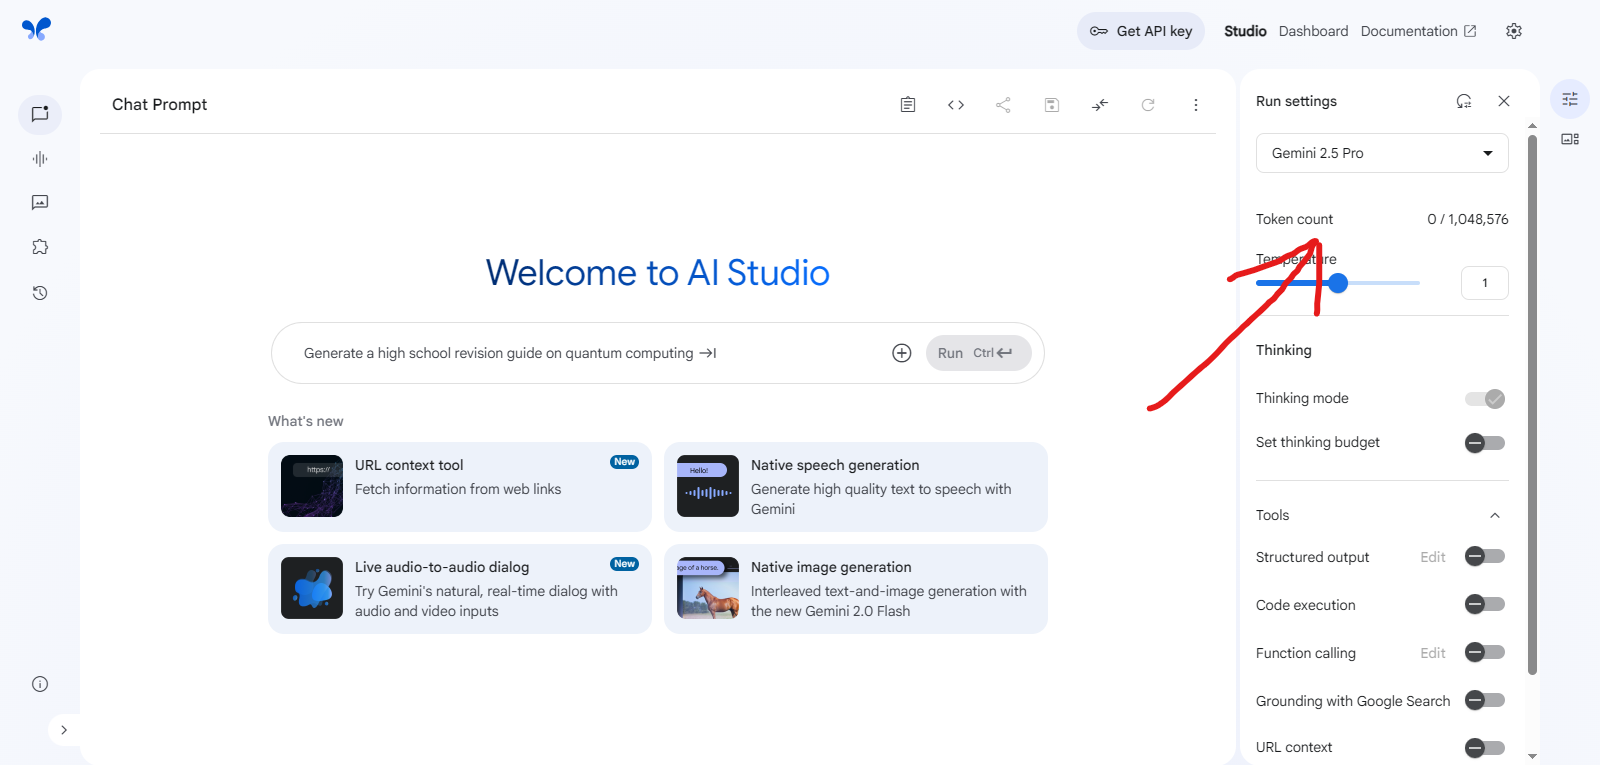Enable the Set thinking budget toggle
Image resolution: width=1600 pixels, height=765 pixels.
1485,443
